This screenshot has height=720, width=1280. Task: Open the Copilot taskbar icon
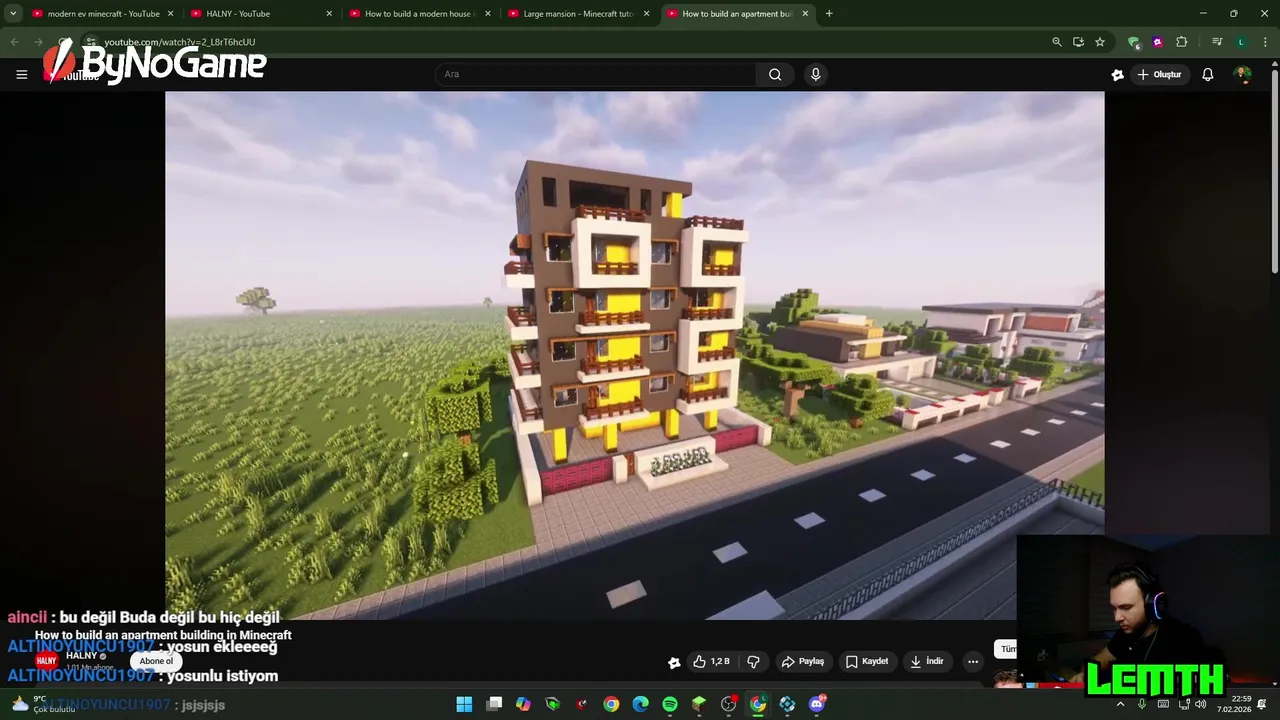pyautogui.click(x=523, y=704)
